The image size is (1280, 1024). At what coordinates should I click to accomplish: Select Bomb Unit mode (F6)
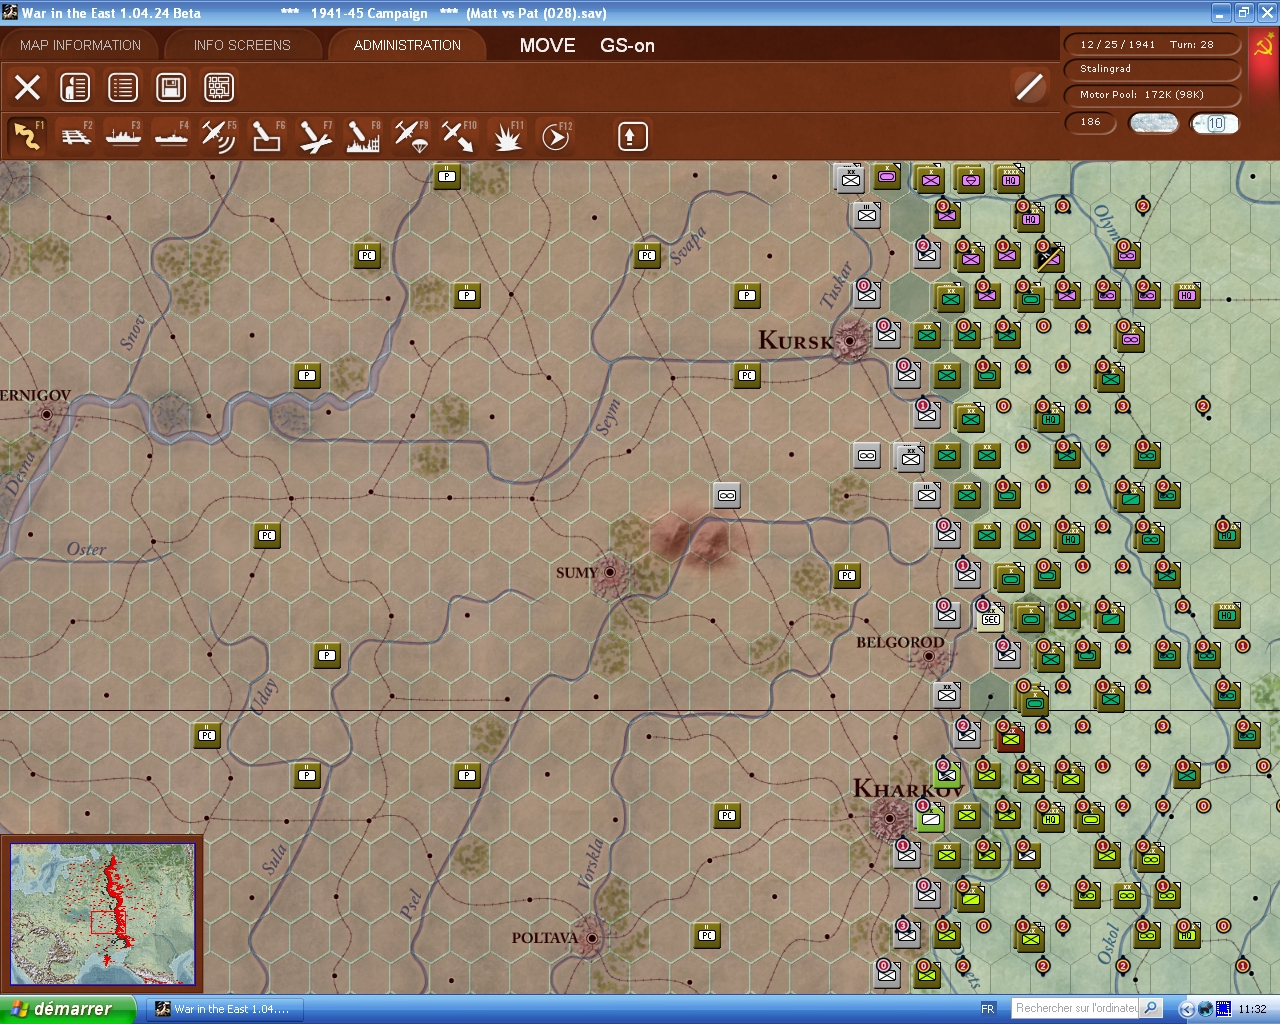click(267, 136)
